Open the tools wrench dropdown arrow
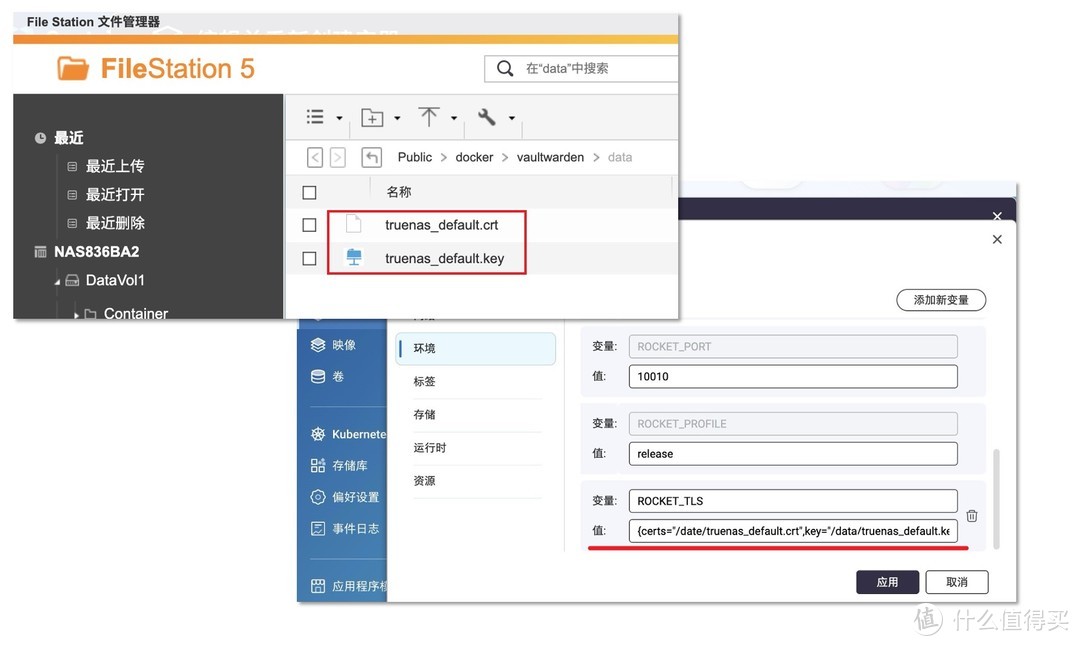This screenshot has width=1080, height=646. (512, 118)
